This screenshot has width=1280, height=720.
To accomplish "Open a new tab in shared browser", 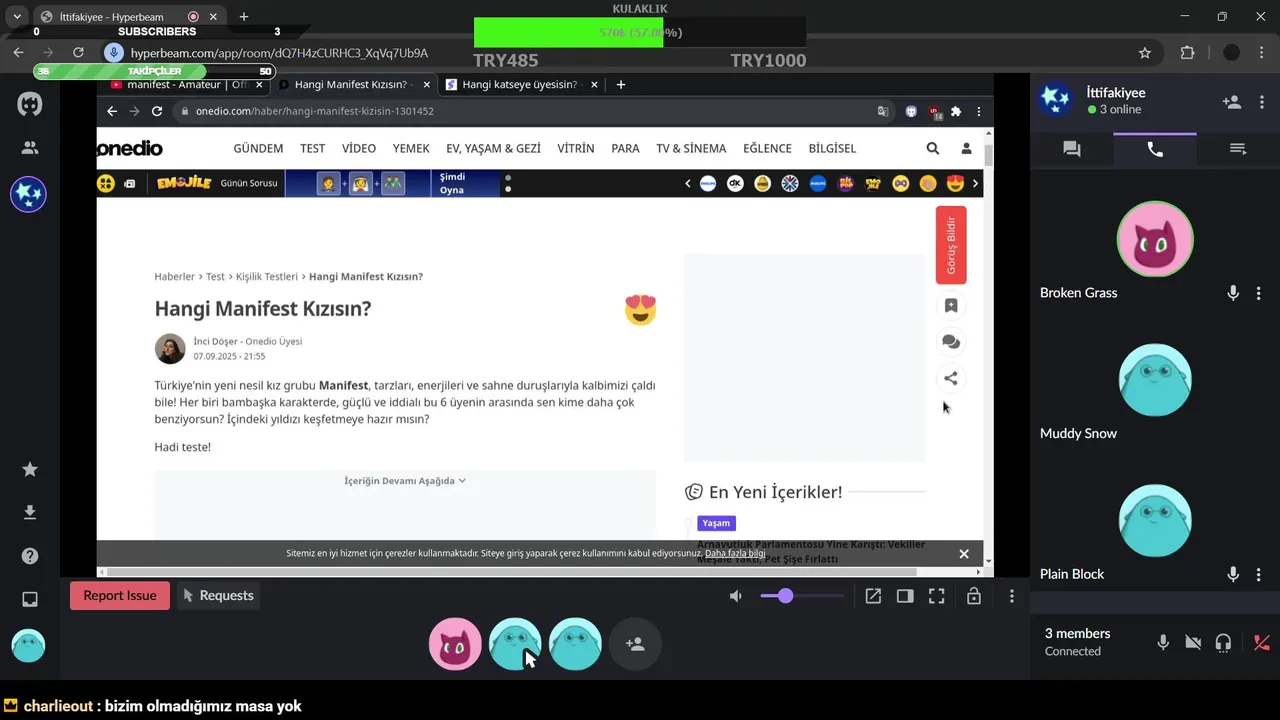I will pos(620,85).
